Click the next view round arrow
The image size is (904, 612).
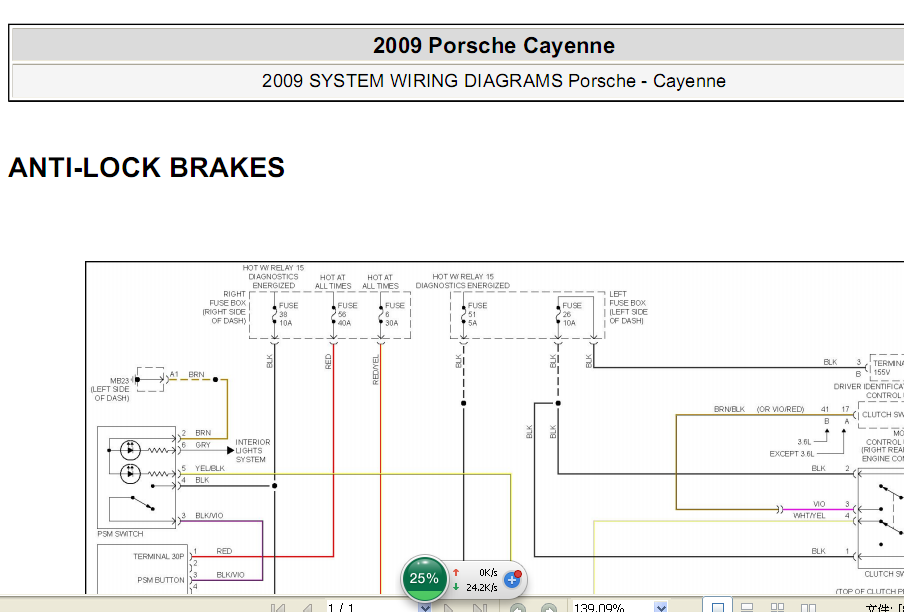[549, 608]
